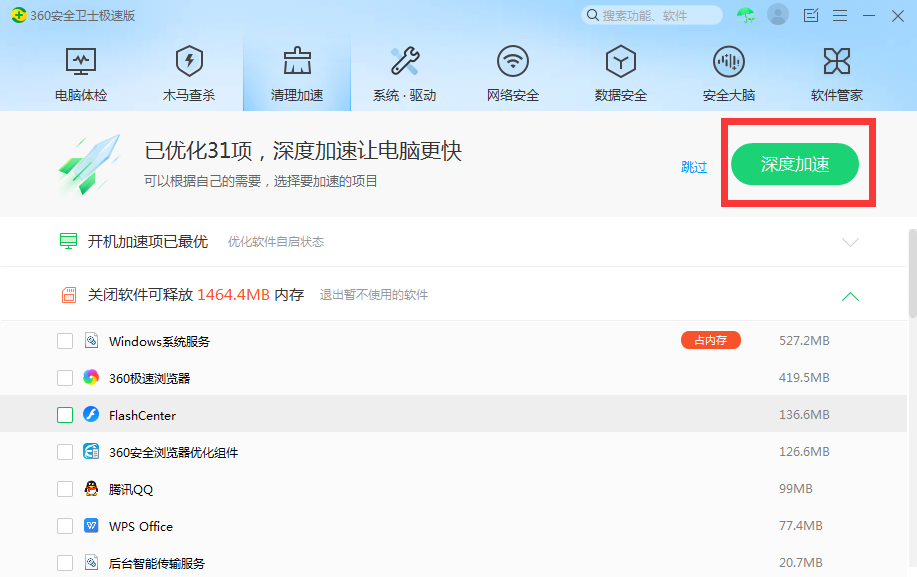Screen dimensions: 917x577
Task: Open the 安全大脑 icon
Action: point(729,61)
